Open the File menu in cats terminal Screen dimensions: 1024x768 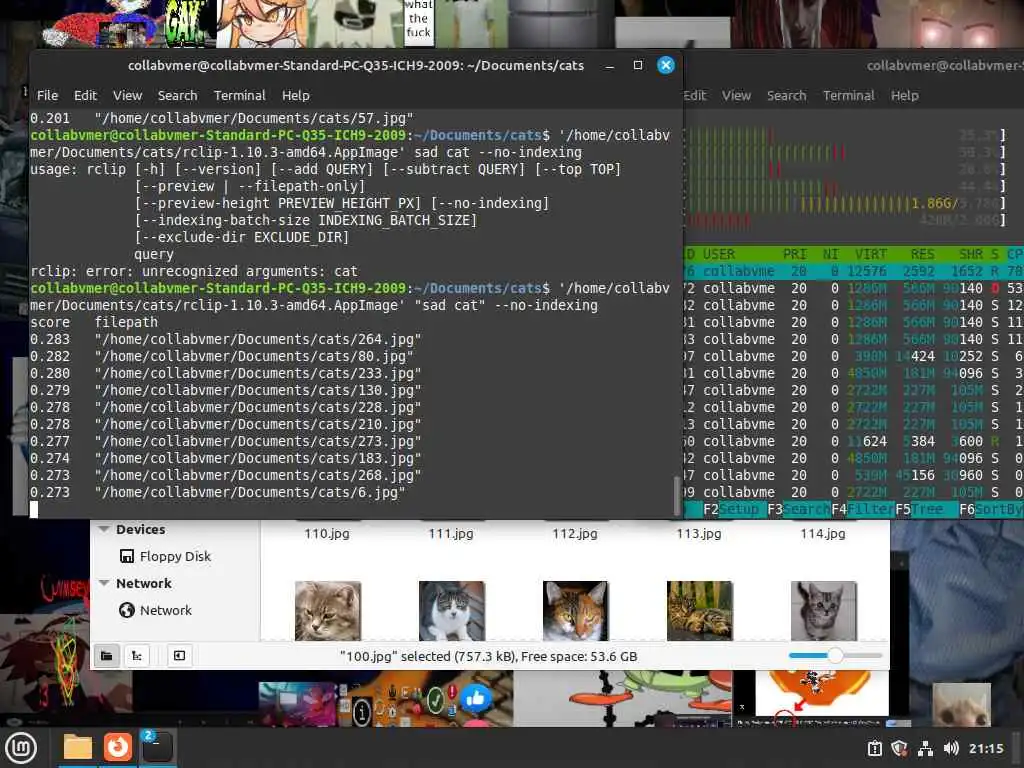(47, 95)
